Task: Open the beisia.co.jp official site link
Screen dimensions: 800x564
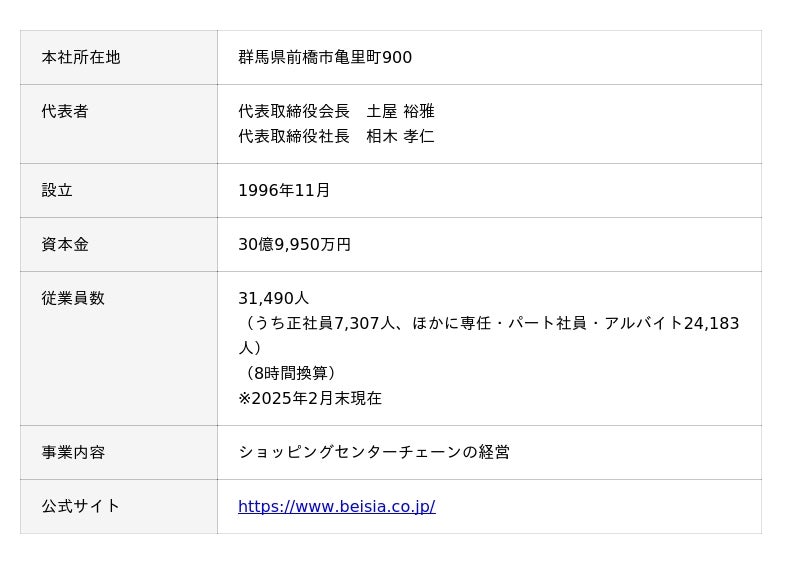Action: pyautogui.click(x=336, y=506)
